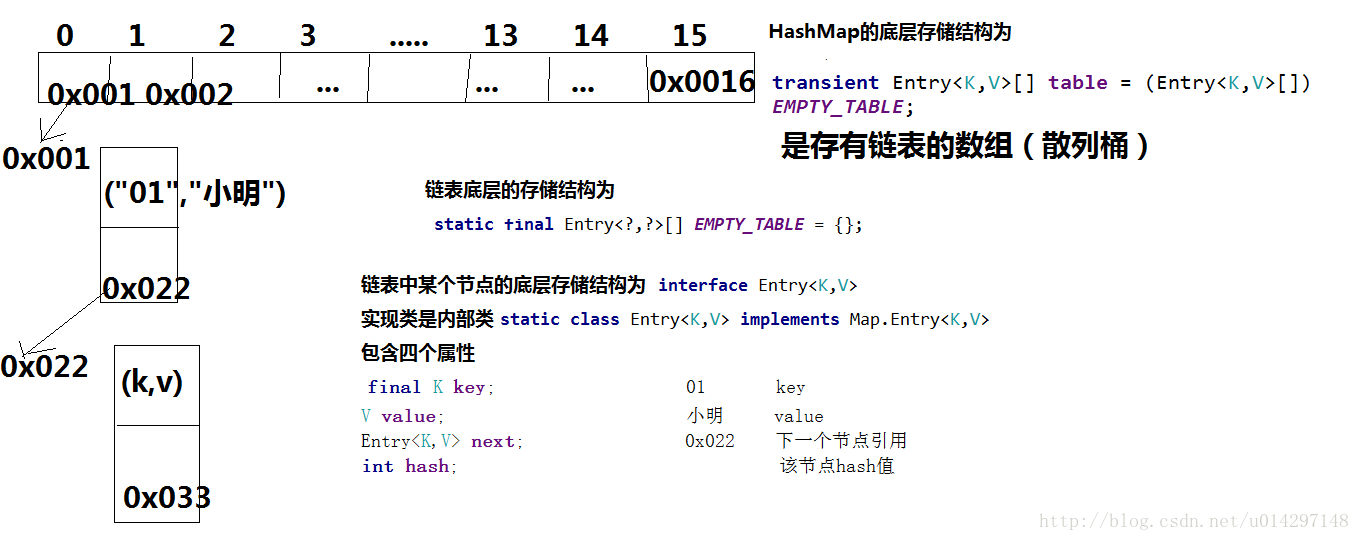Click the "(k,v)" node text
The image size is (1360, 541).
pyautogui.click(x=152, y=382)
